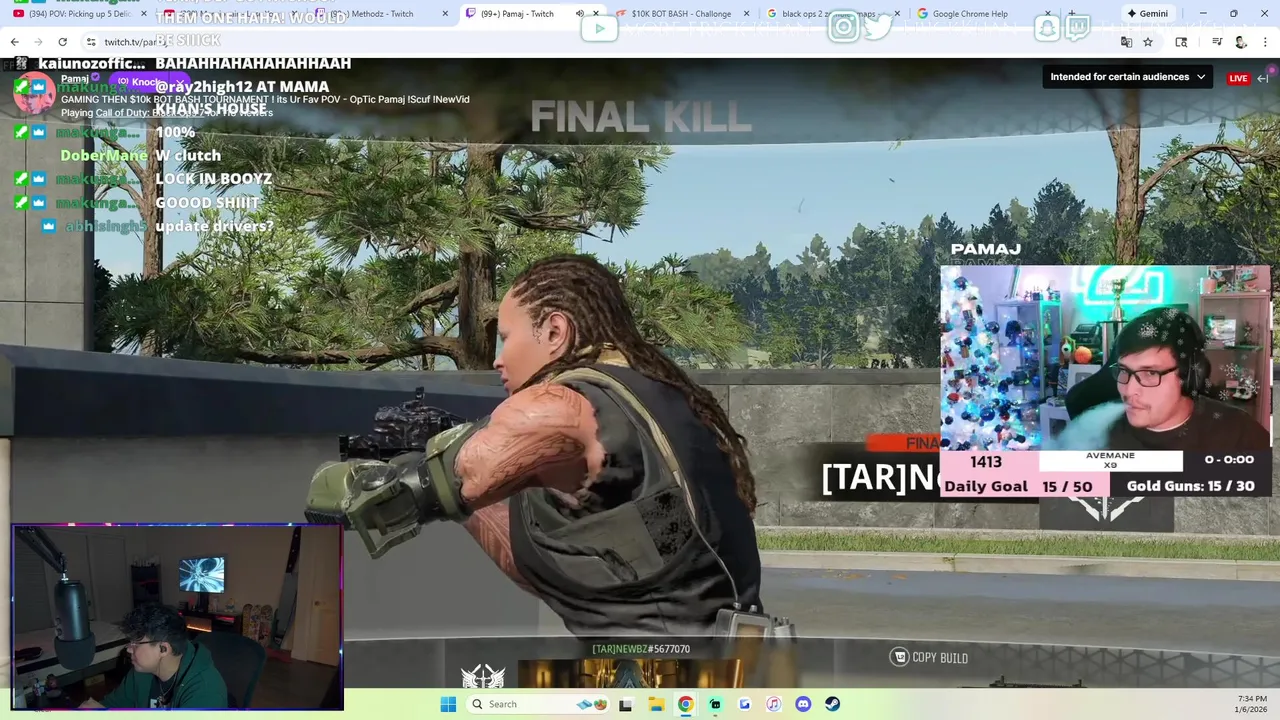This screenshot has width=1280, height=720.
Task: Open the Chrome profile avatar
Action: click(x=1241, y=42)
